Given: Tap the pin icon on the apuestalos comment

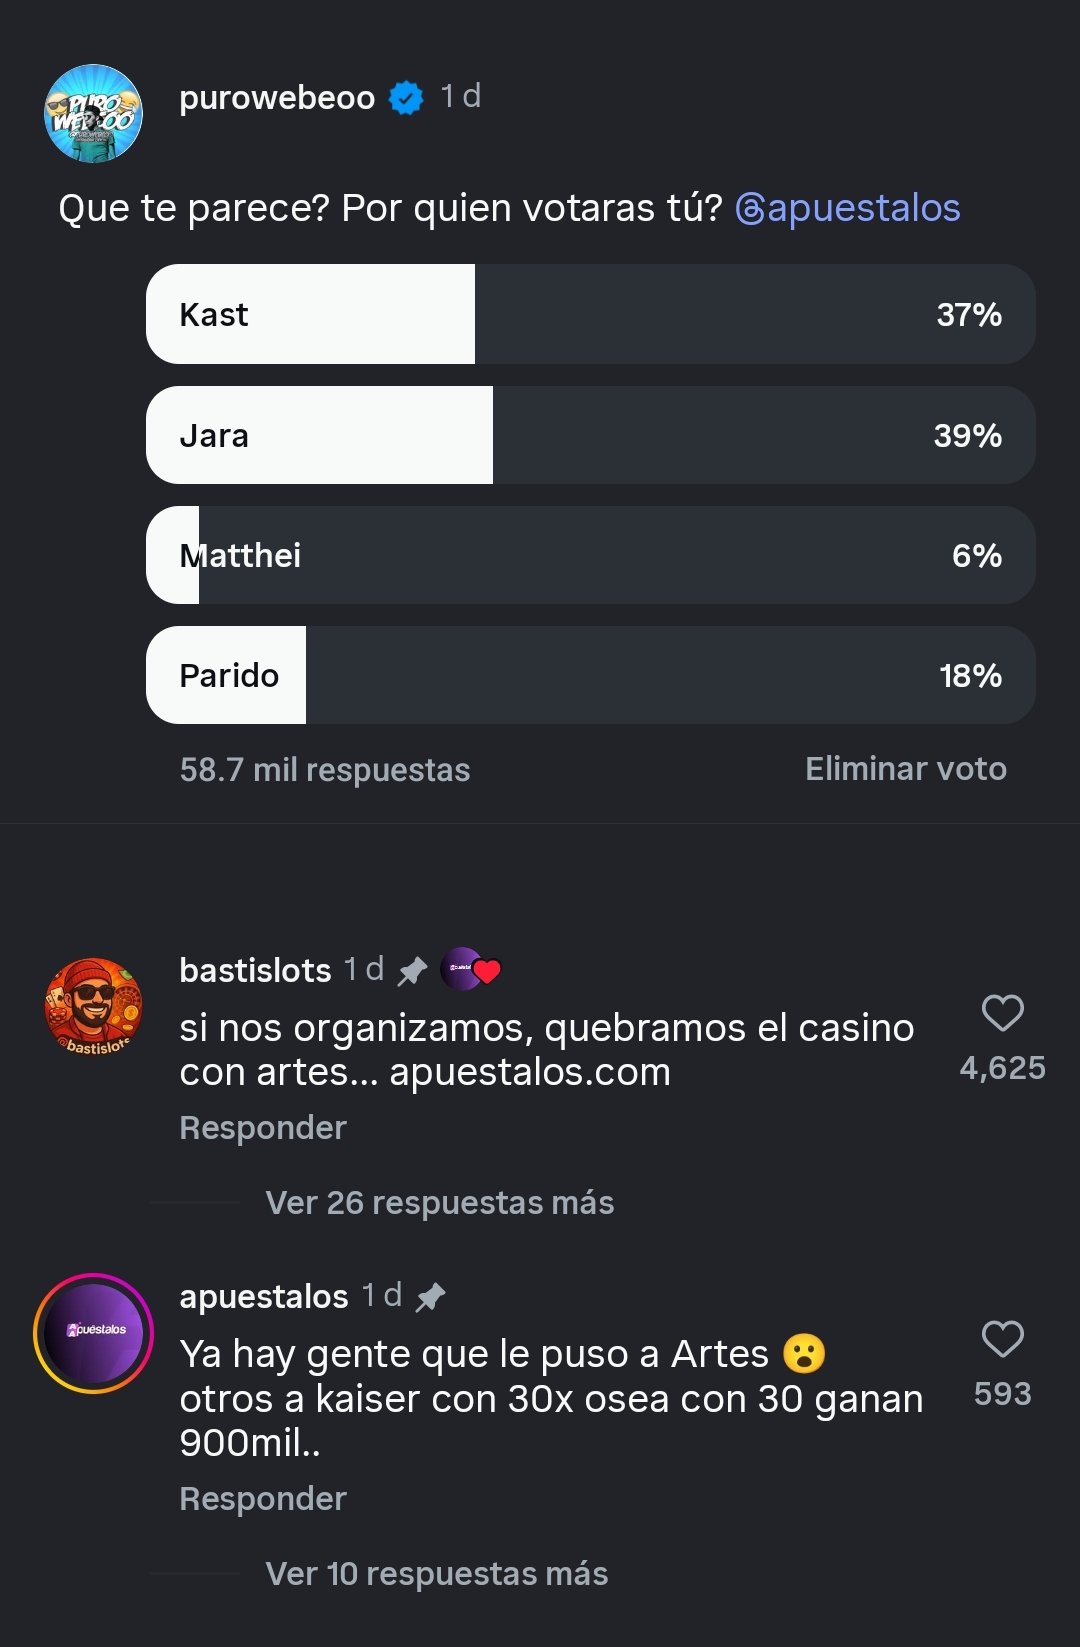Looking at the screenshot, I should 430,1296.
